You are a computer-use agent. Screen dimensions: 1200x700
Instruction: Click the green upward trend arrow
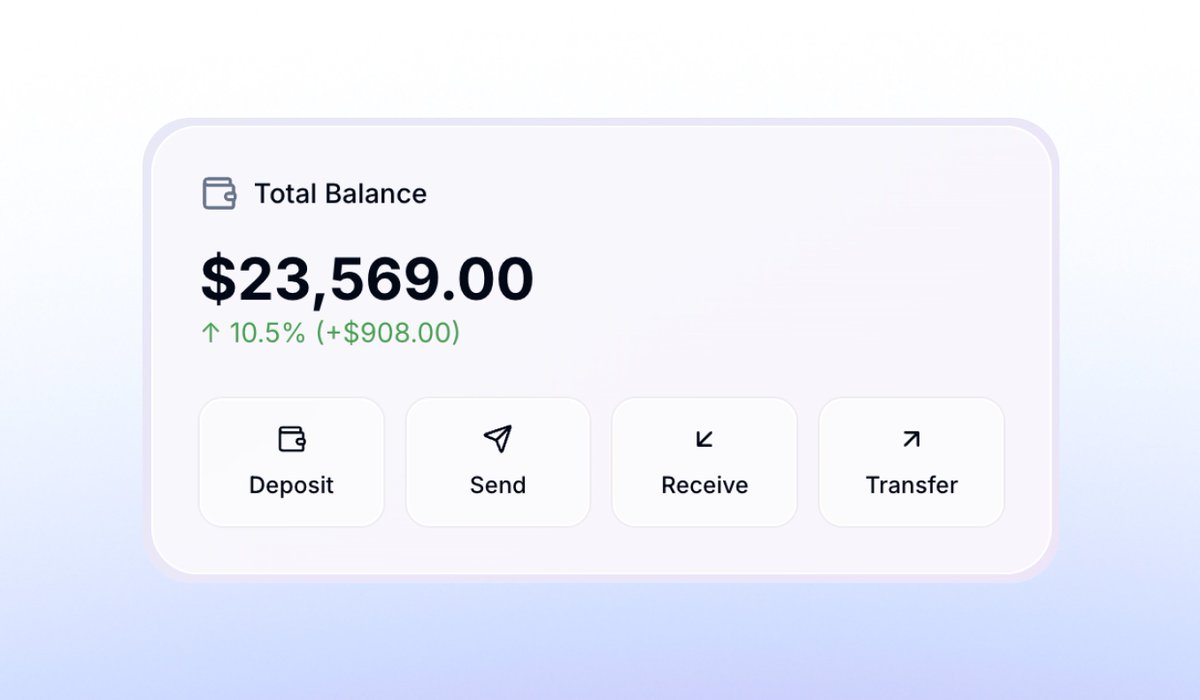click(x=210, y=333)
